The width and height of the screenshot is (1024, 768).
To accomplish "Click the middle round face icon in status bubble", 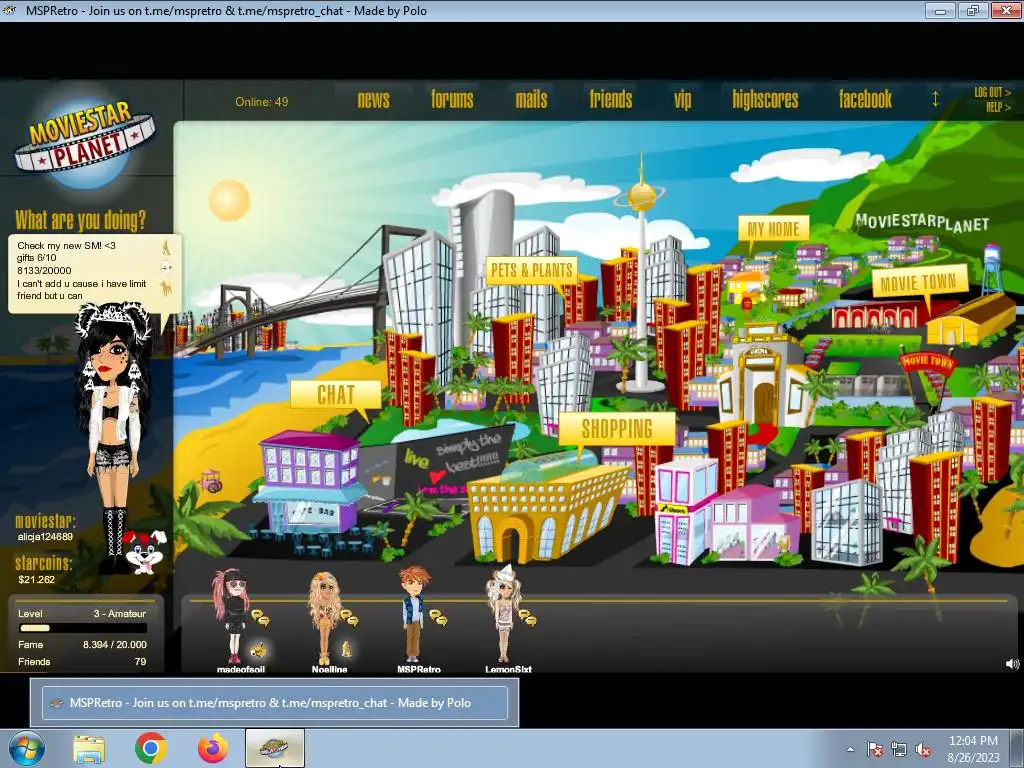I will 166,267.
